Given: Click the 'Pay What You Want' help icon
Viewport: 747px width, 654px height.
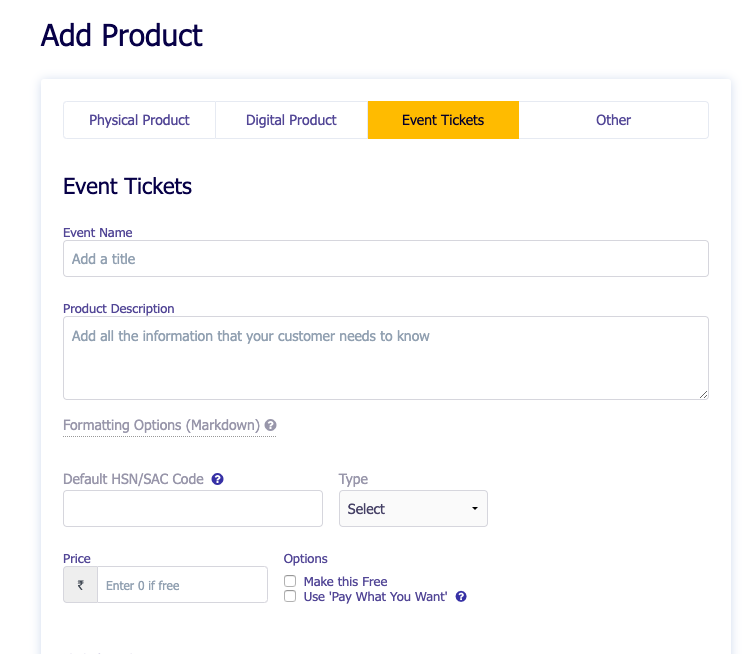Looking at the screenshot, I should click(x=461, y=597).
